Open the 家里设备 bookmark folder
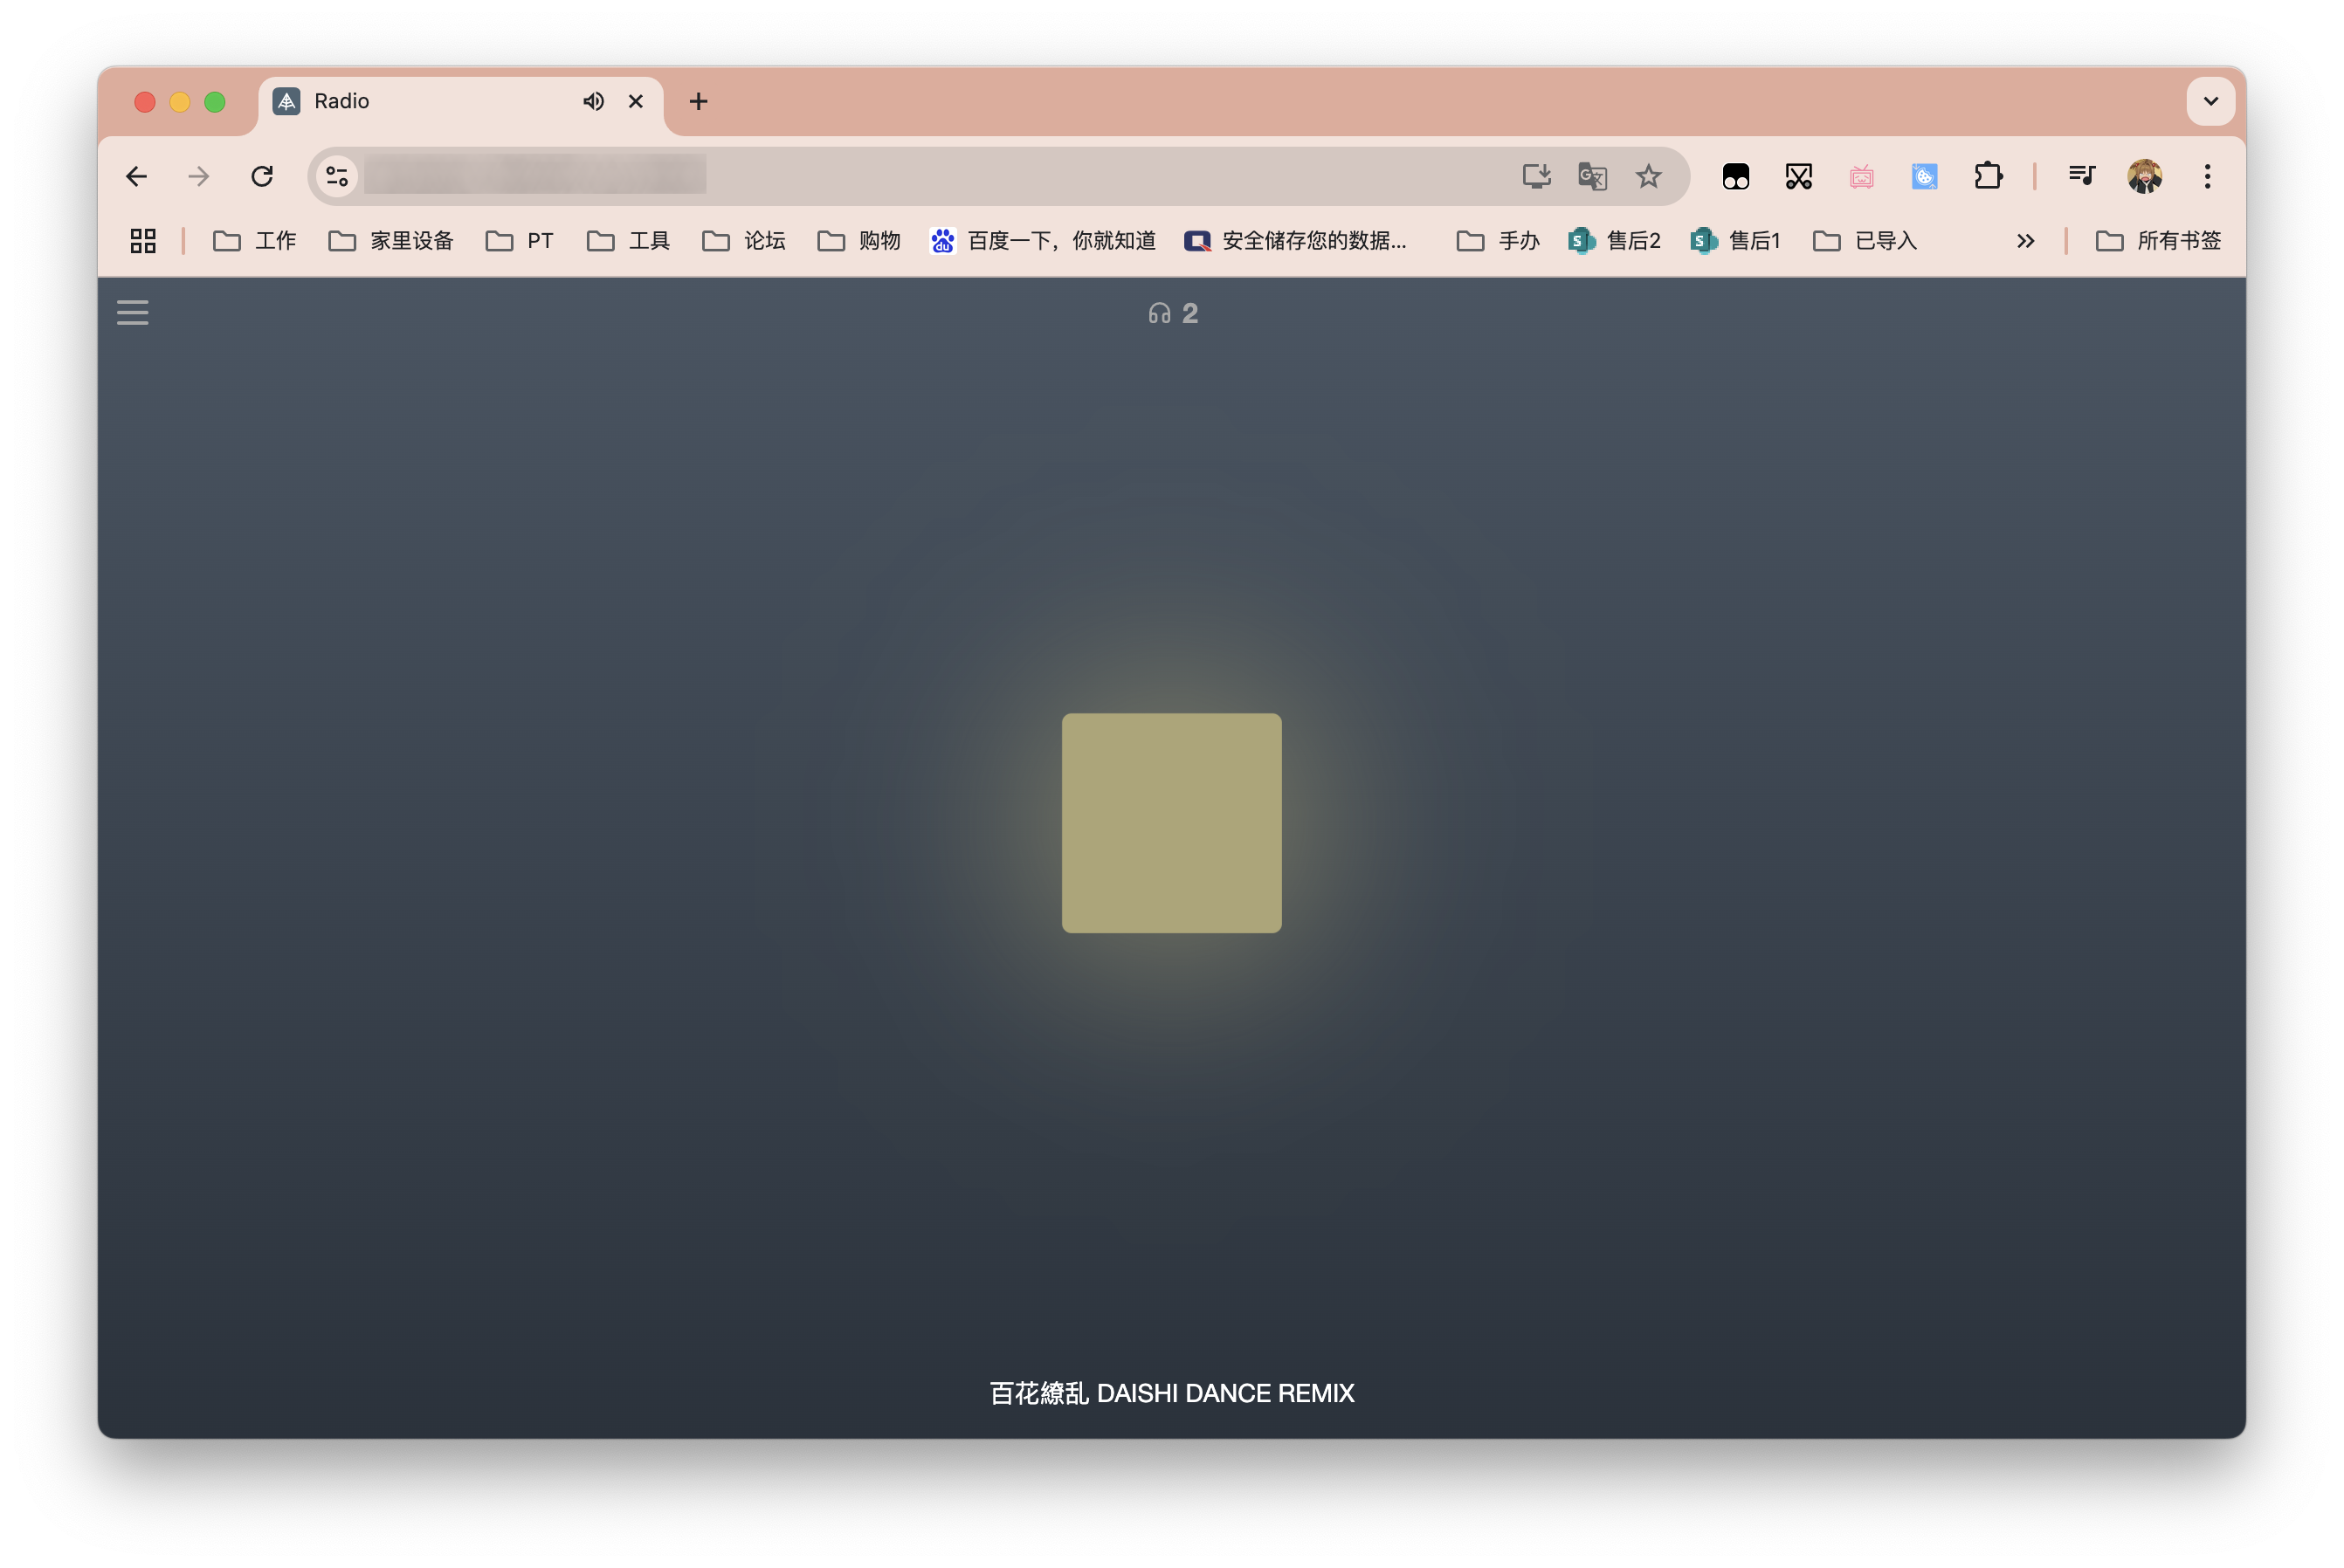Viewport: 2344px width, 1568px height. point(391,241)
